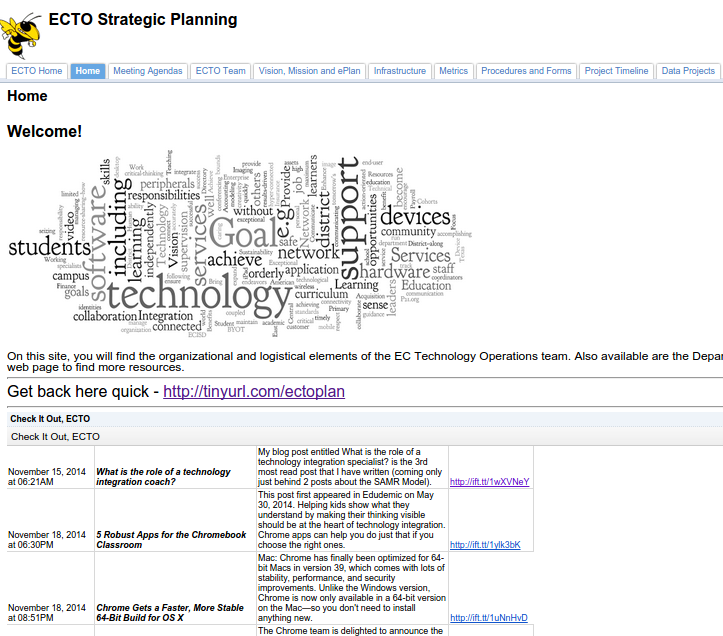
Task: Select the 5 Robust Apps for Chromebook title
Action: tap(171, 540)
